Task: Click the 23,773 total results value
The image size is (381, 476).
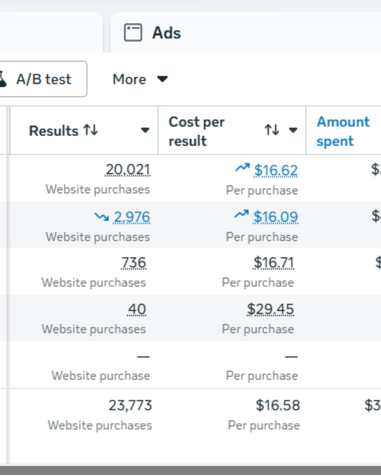Action: [130, 405]
